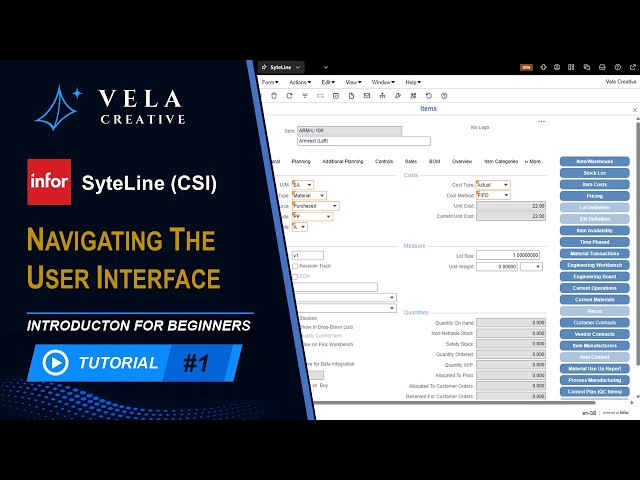Click the revision field showing v1

tap(308, 256)
